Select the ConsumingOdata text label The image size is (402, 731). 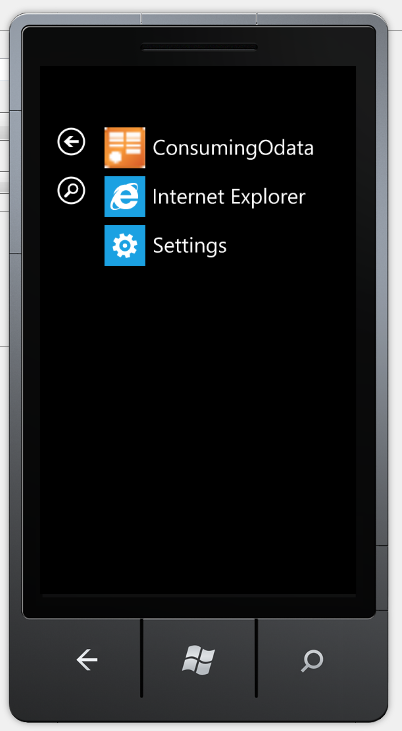tap(233, 148)
